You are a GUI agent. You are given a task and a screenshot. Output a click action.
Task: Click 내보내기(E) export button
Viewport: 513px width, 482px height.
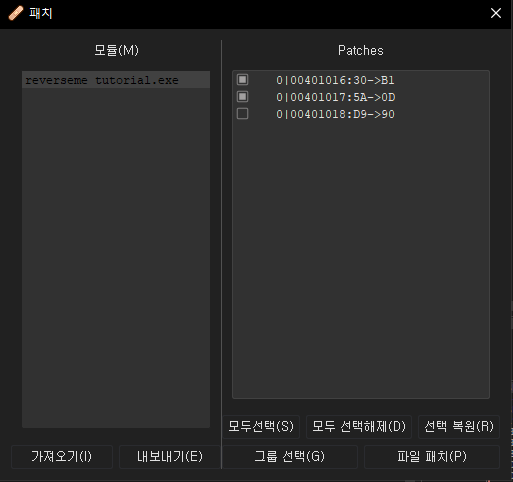tap(169, 457)
